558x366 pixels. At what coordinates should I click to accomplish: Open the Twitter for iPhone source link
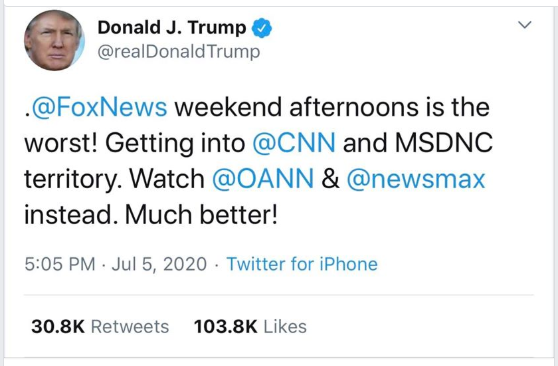[302, 264]
